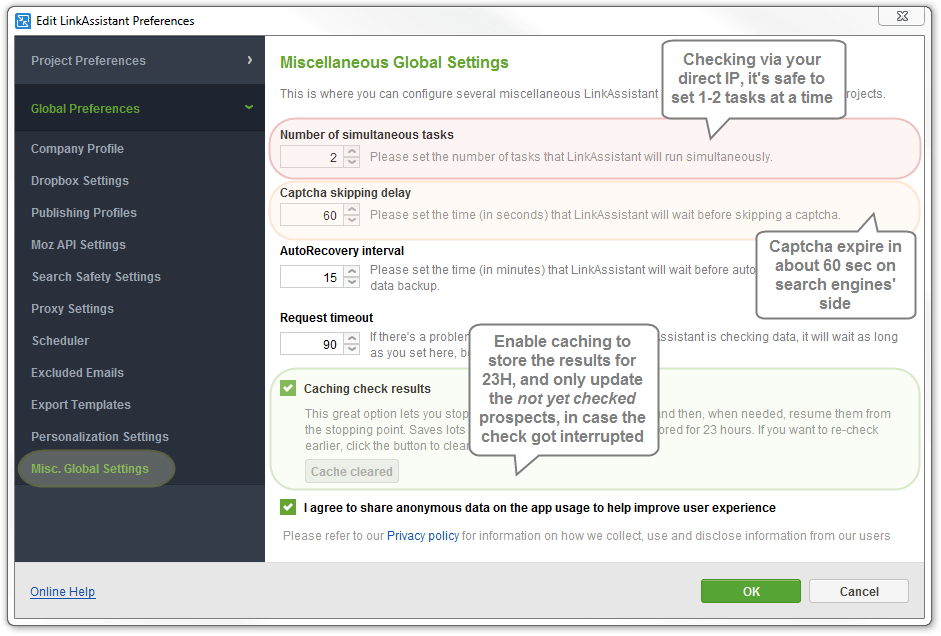Decrease Captcha skipping delay value
Screen dimensions: 941x636
pyautogui.click(x=352, y=220)
